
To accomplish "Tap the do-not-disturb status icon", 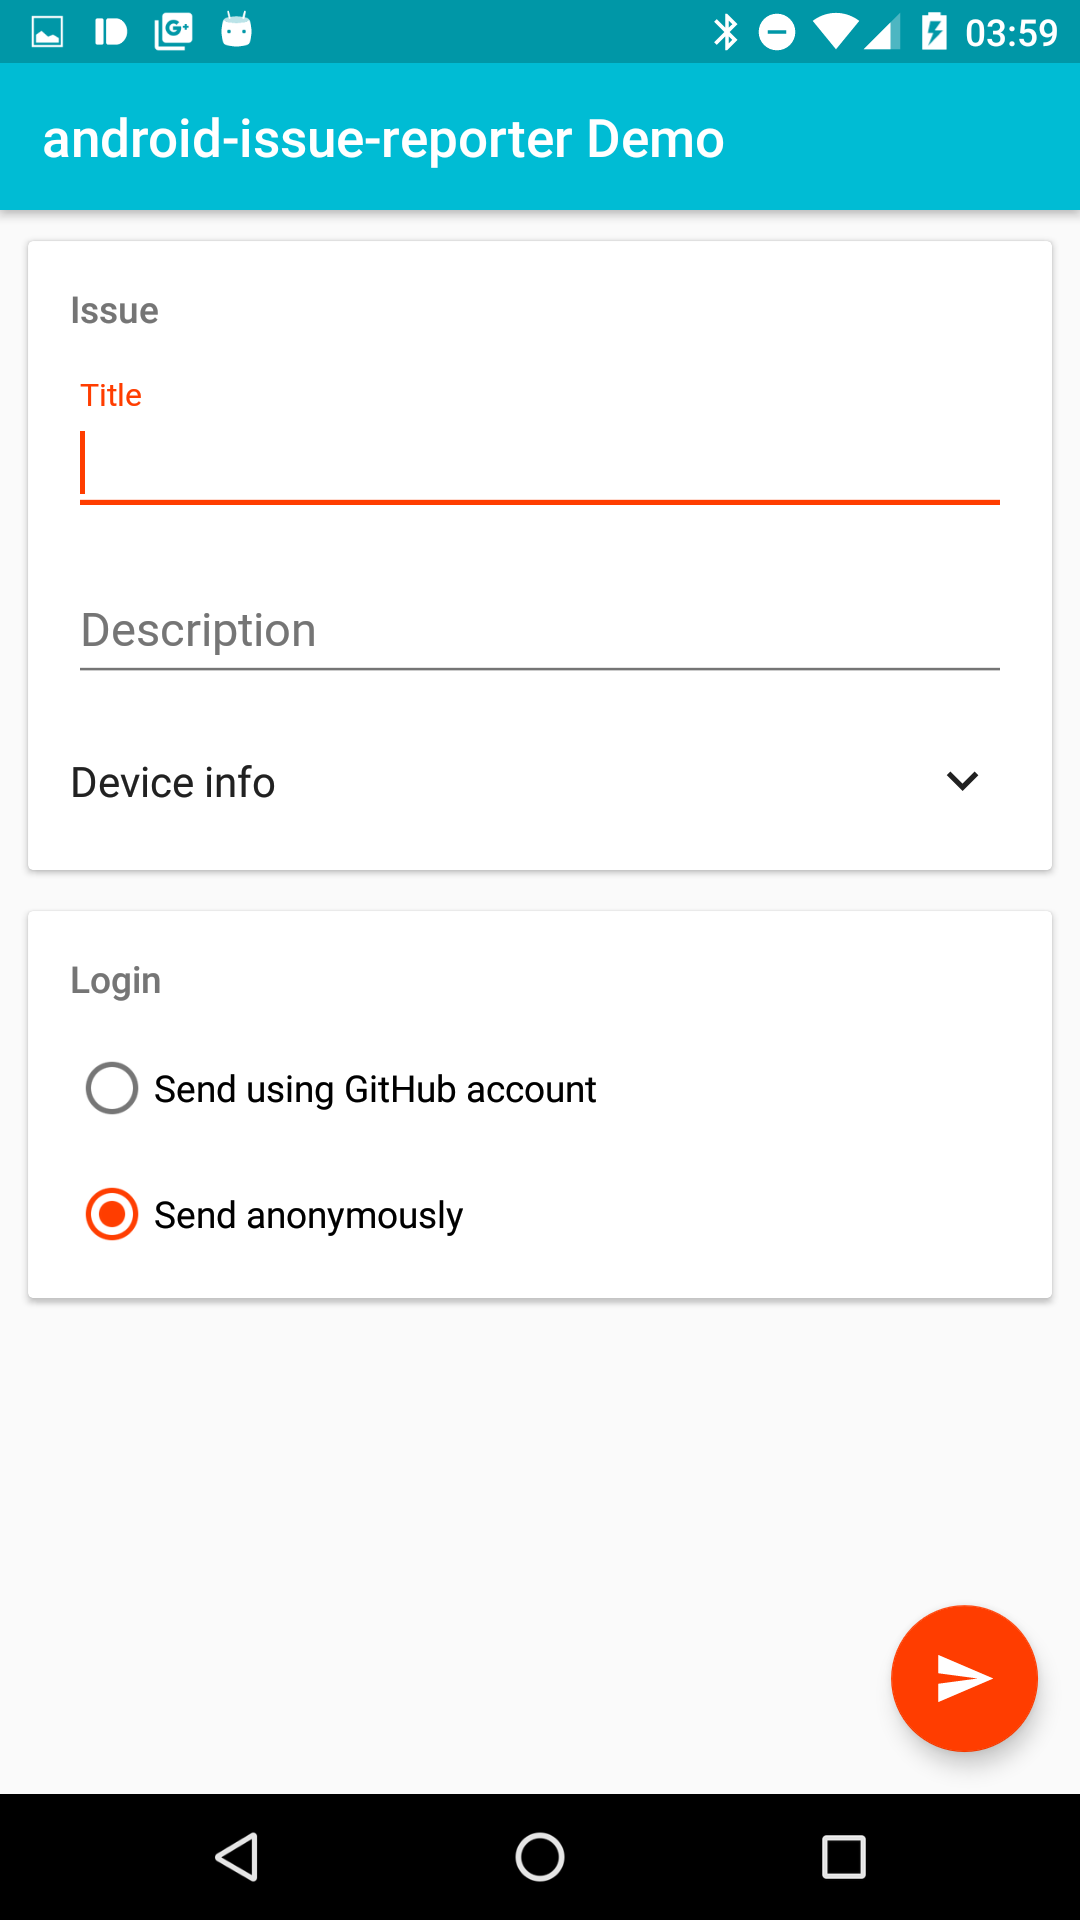I will 777,32.
